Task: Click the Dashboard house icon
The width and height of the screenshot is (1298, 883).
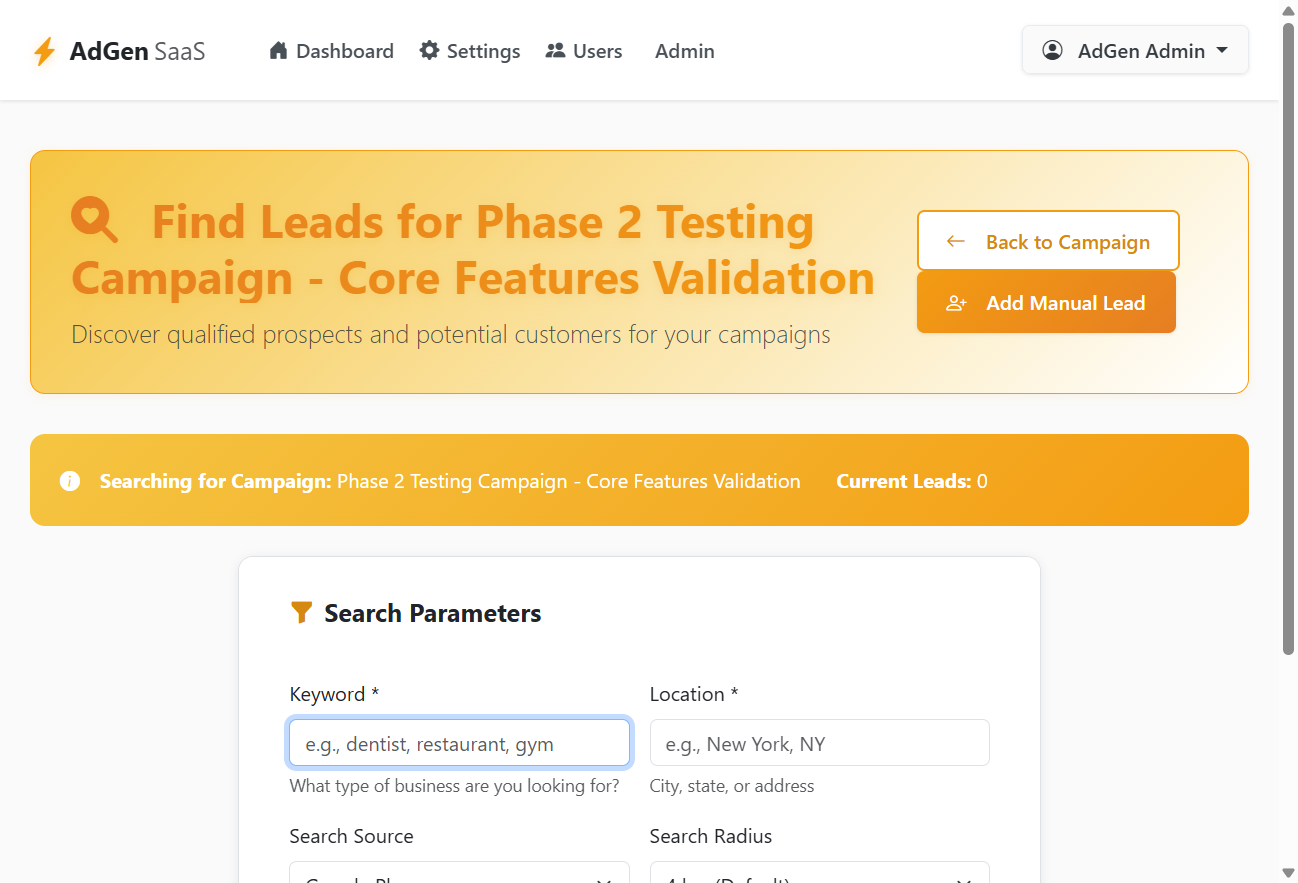Action: (x=279, y=50)
